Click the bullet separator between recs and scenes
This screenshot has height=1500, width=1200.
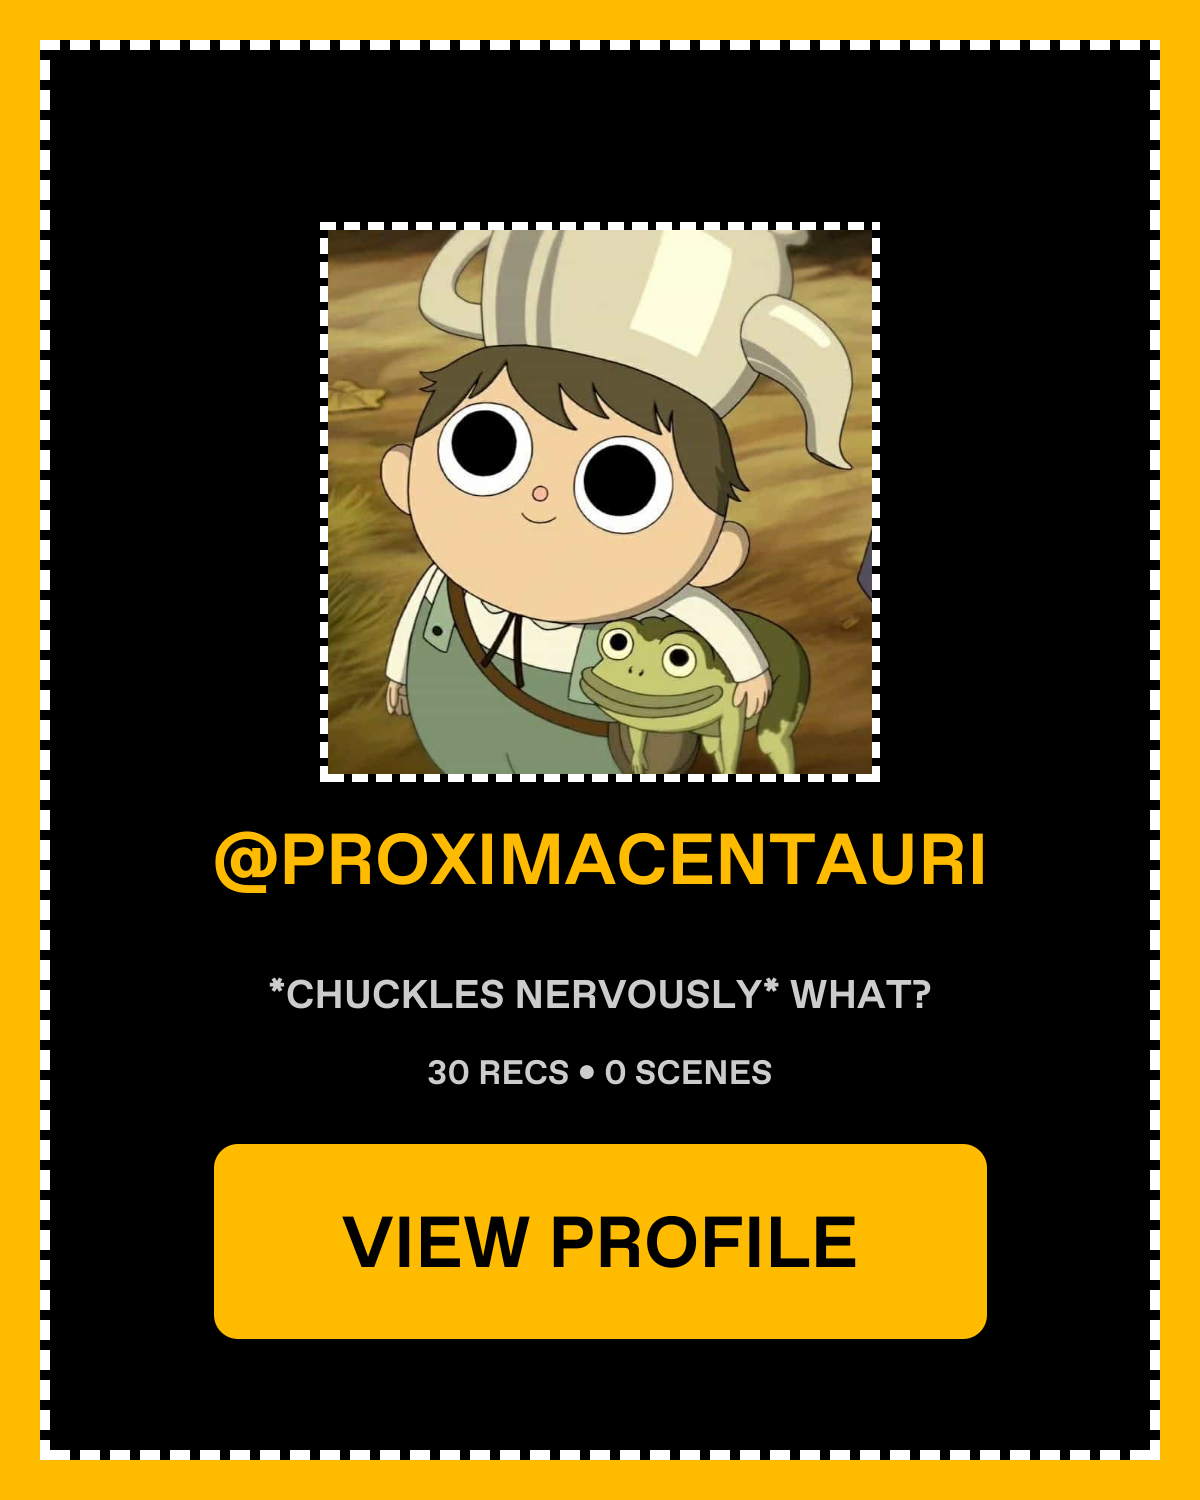coord(587,1073)
